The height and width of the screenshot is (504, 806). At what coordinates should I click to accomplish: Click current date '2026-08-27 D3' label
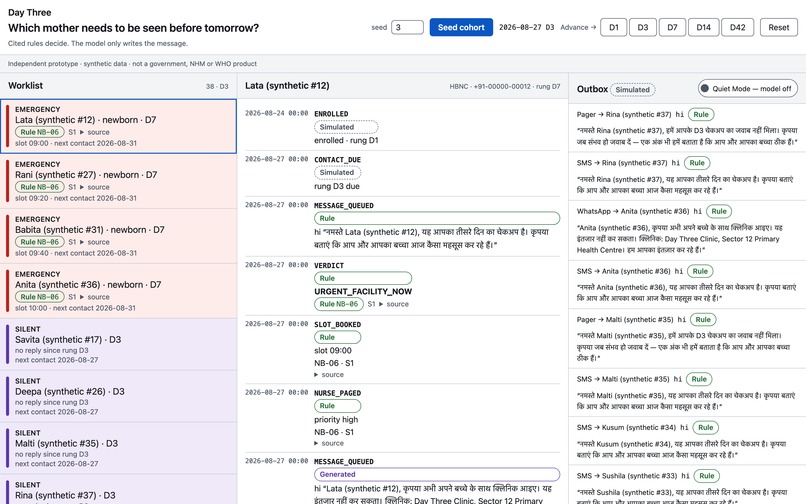click(526, 27)
